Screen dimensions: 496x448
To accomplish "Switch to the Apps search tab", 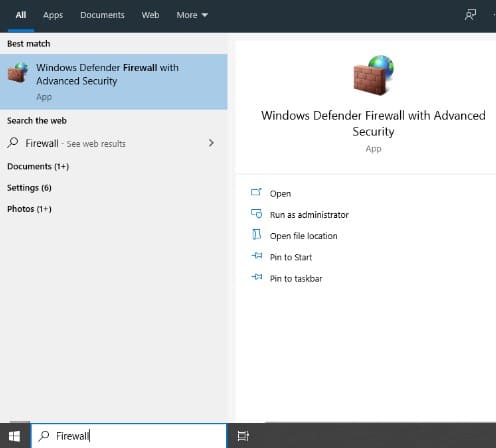I will point(53,15).
